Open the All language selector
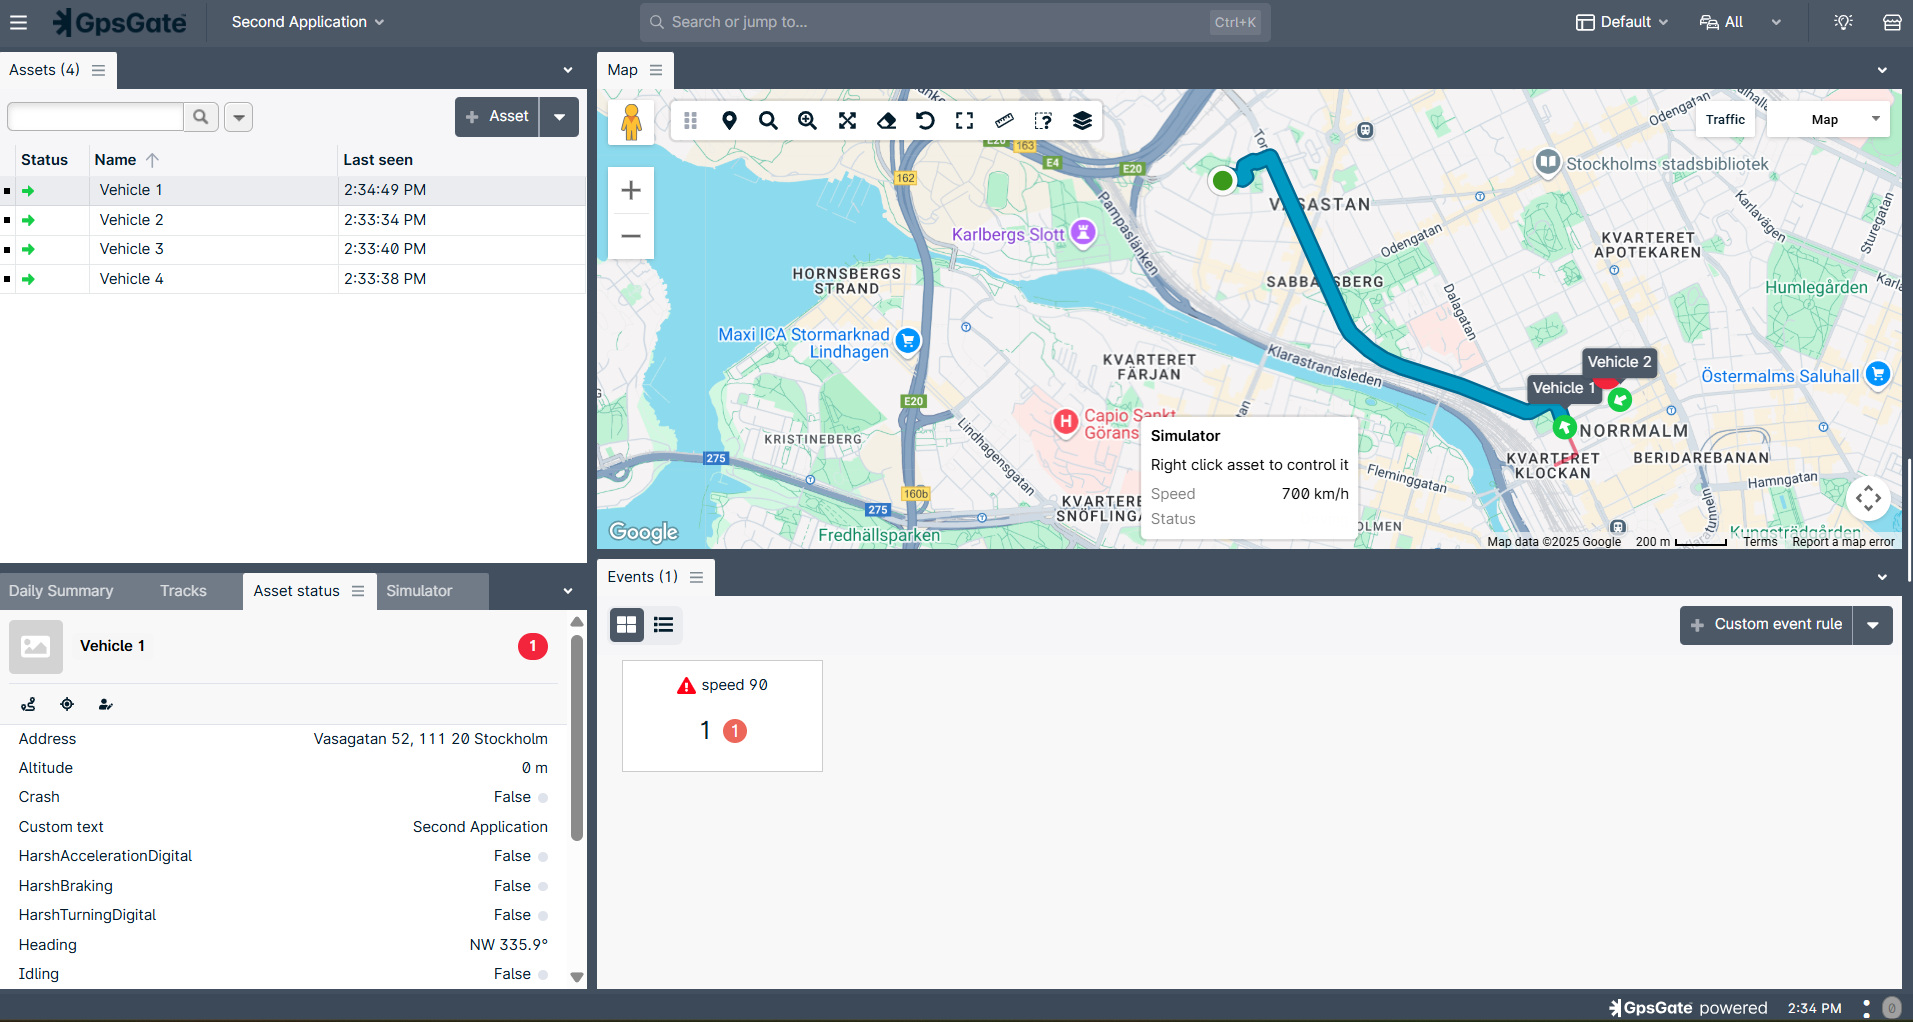This screenshot has width=1913, height=1022. (x=1739, y=22)
